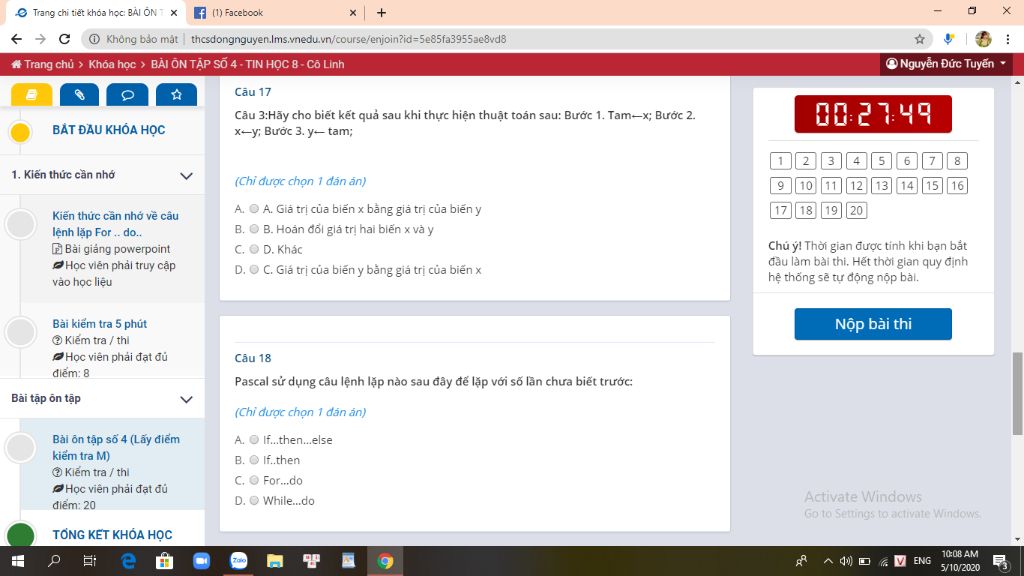Screen dimensions: 1024x576
Task: Open Chrome profile avatar
Action: click(983, 39)
